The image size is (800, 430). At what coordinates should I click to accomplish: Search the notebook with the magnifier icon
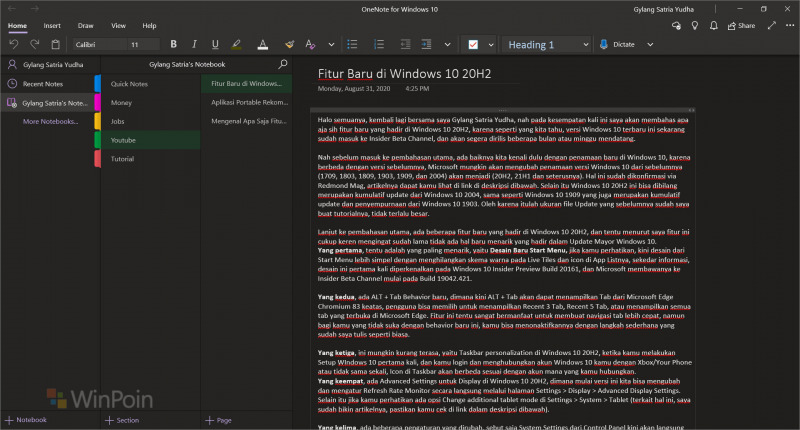point(283,64)
